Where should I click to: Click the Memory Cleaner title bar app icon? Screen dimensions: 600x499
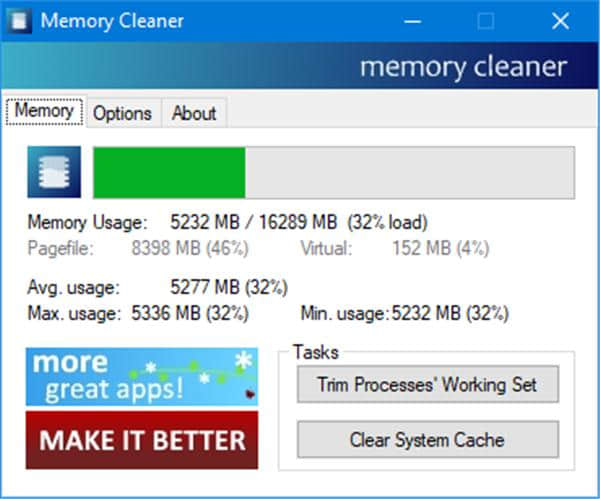[19, 19]
